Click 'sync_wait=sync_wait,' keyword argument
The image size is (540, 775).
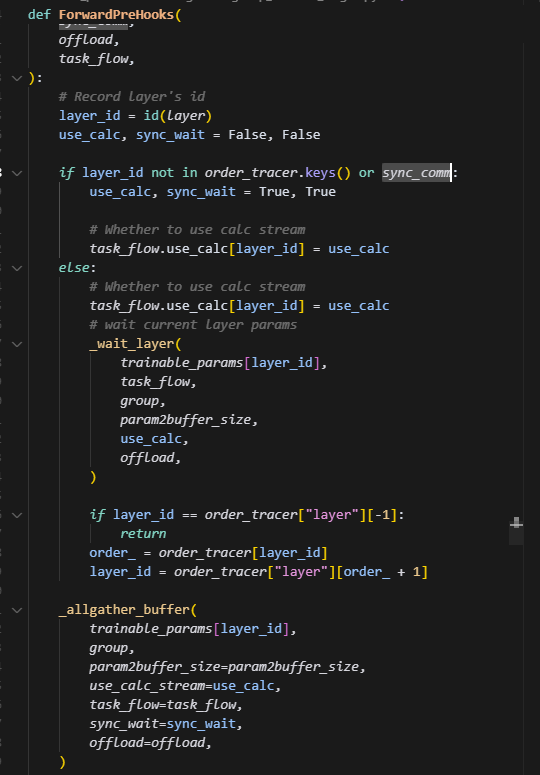pyautogui.click(x=166, y=724)
